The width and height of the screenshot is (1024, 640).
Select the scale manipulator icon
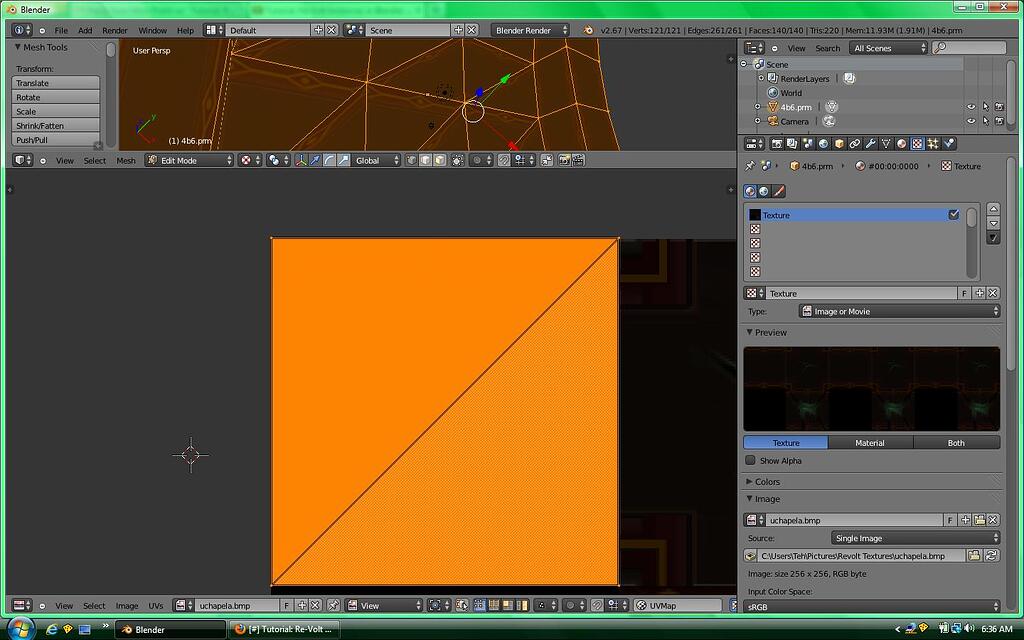point(344,160)
